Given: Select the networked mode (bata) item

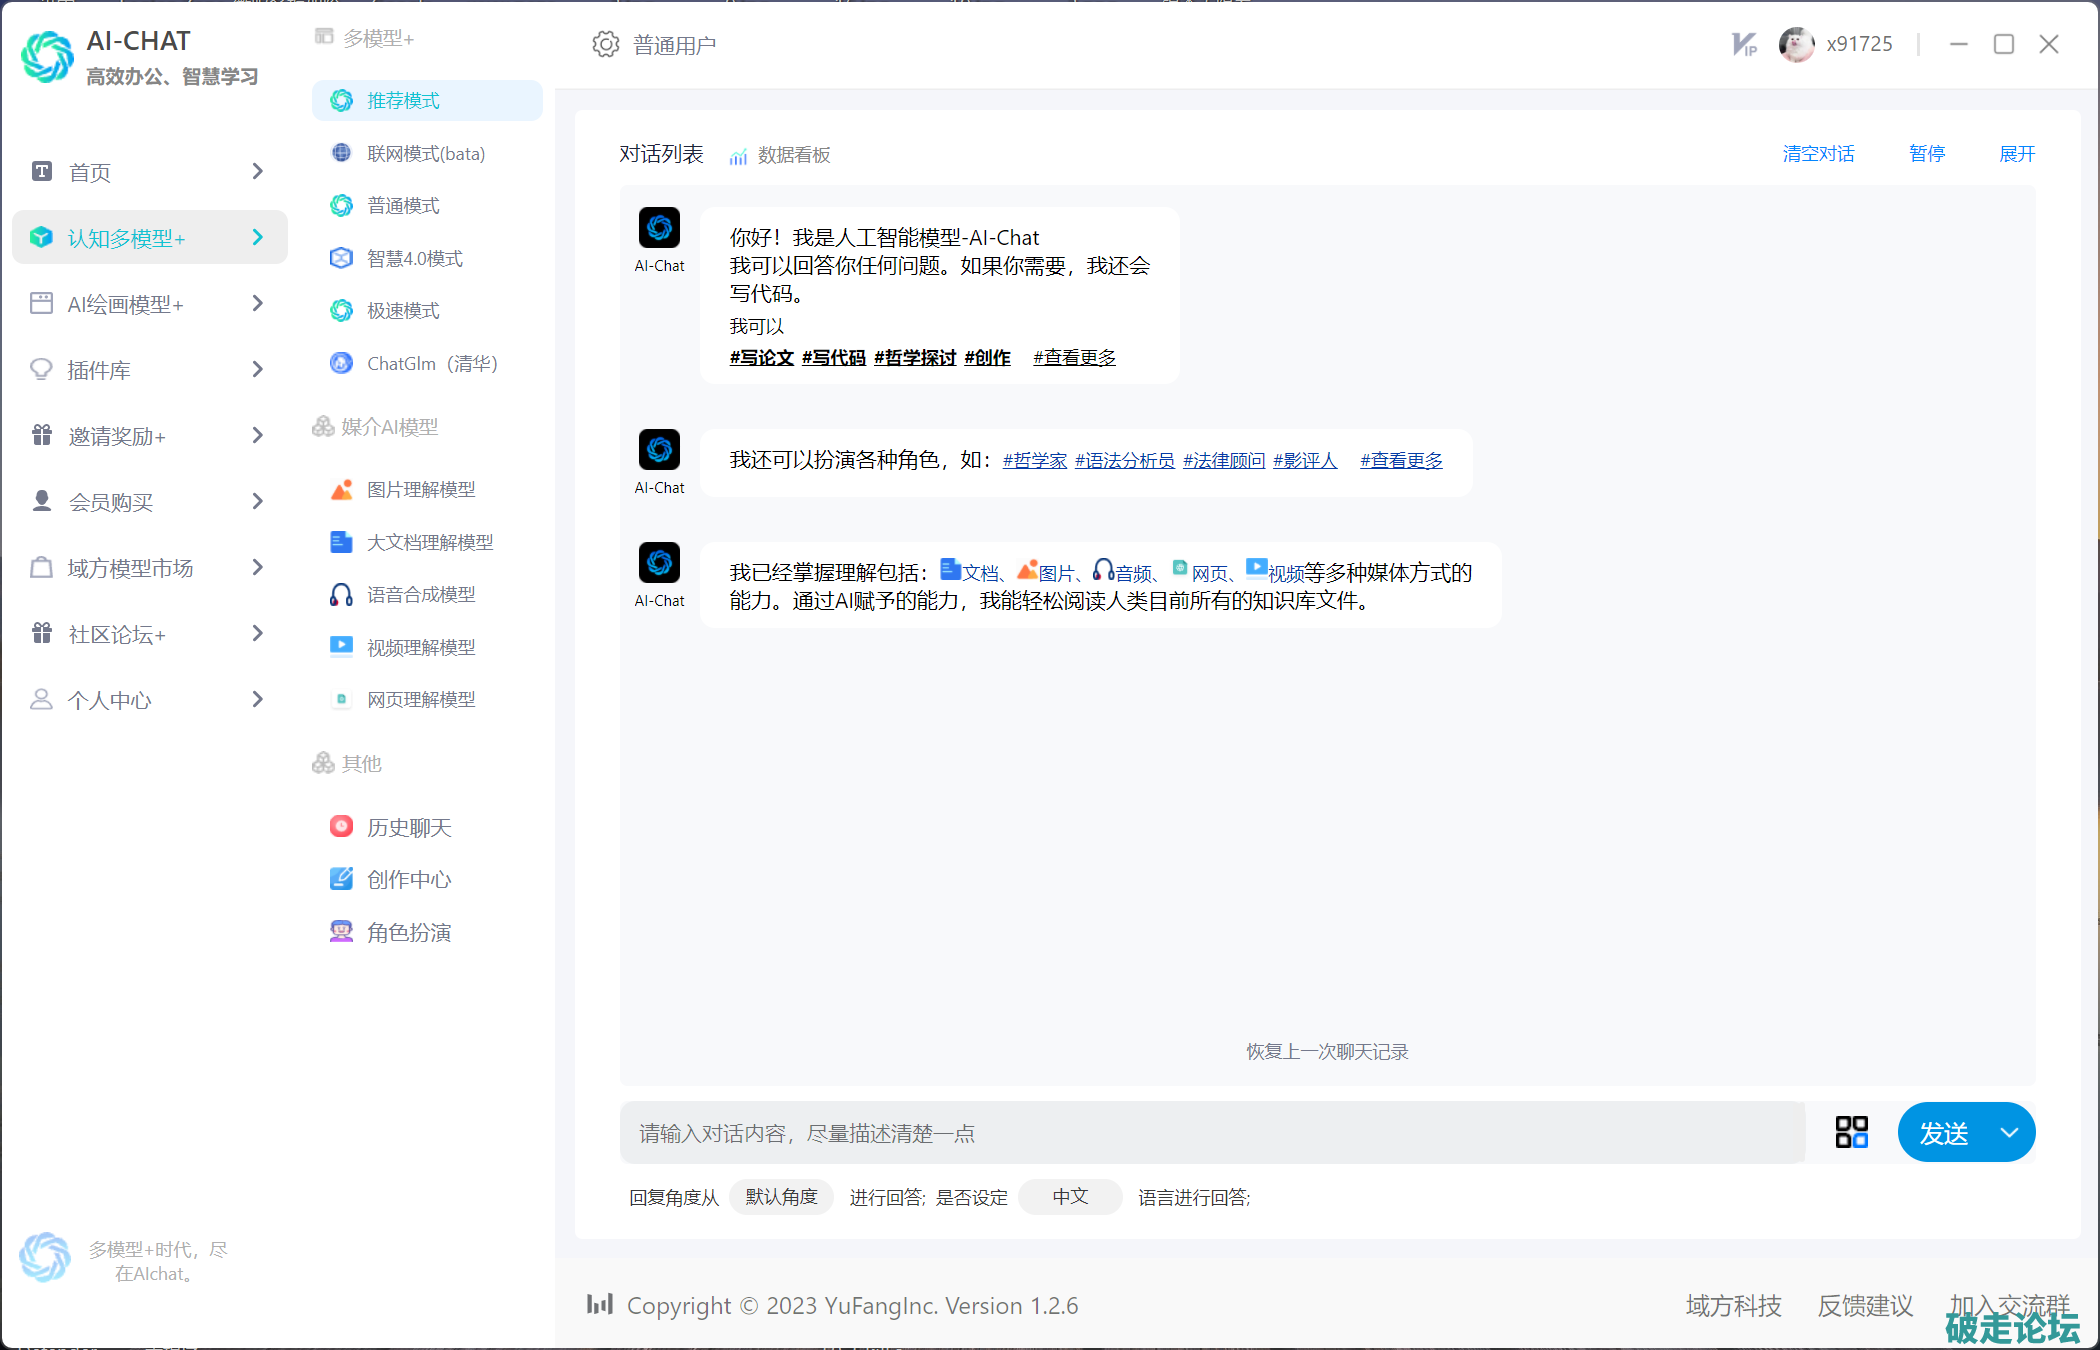Looking at the screenshot, I should (425, 153).
